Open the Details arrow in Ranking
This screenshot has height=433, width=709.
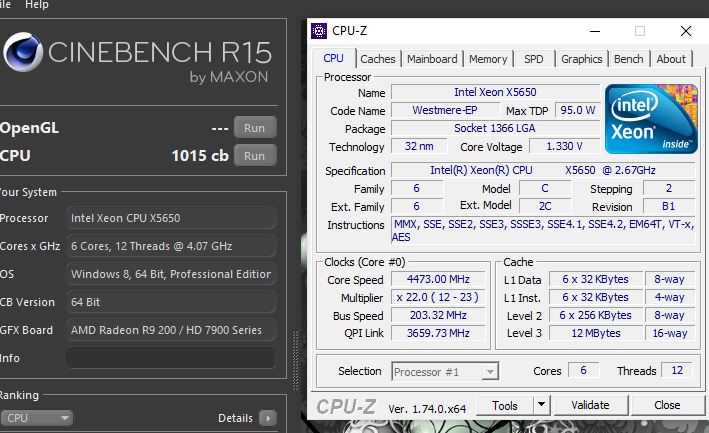click(x=268, y=418)
